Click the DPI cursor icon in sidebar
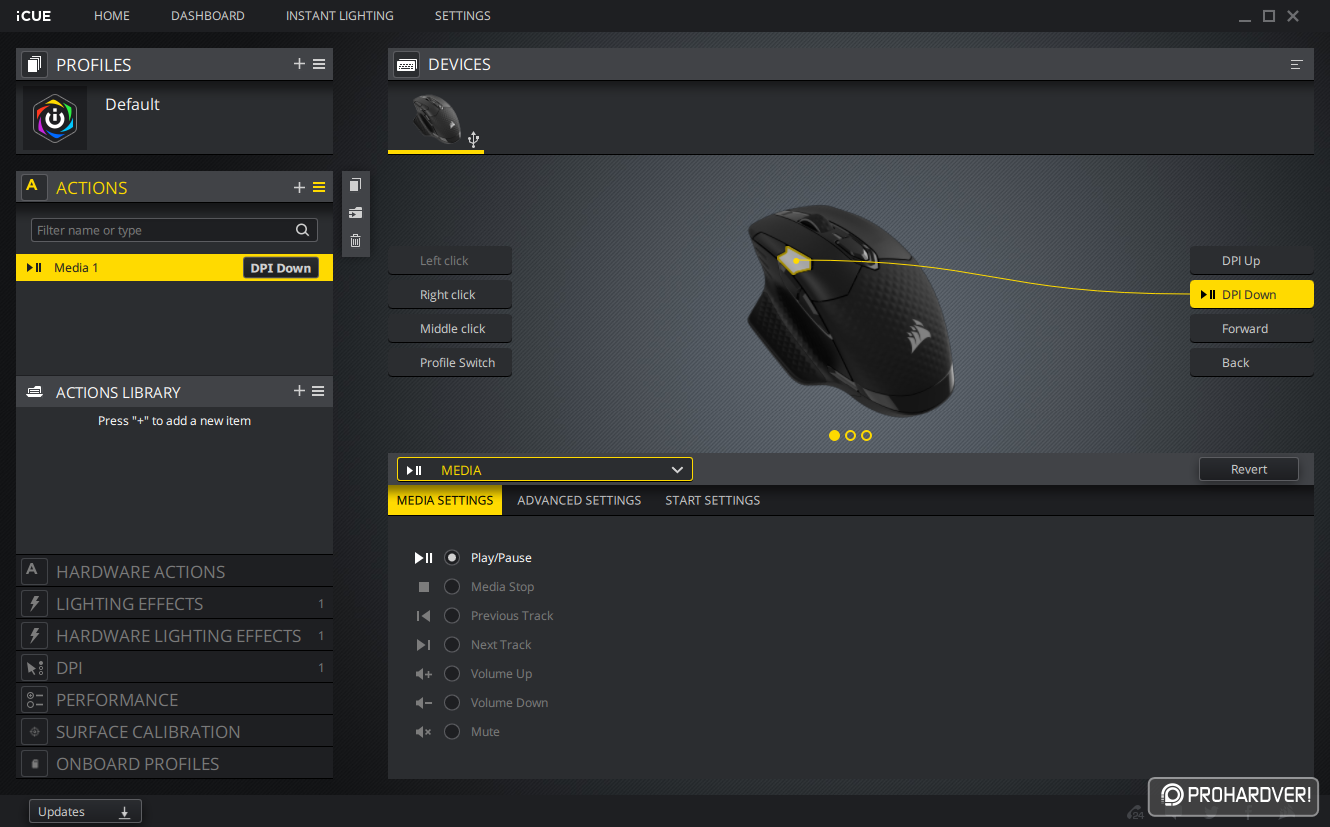 (x=34, y=667)
